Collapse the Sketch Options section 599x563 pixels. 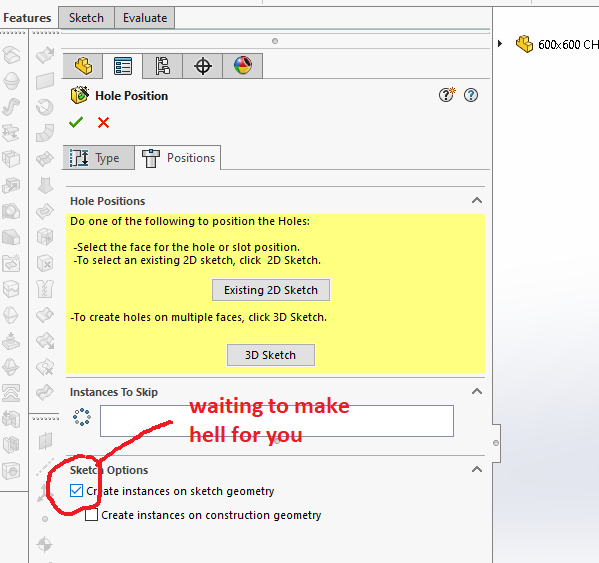[477, 469]
